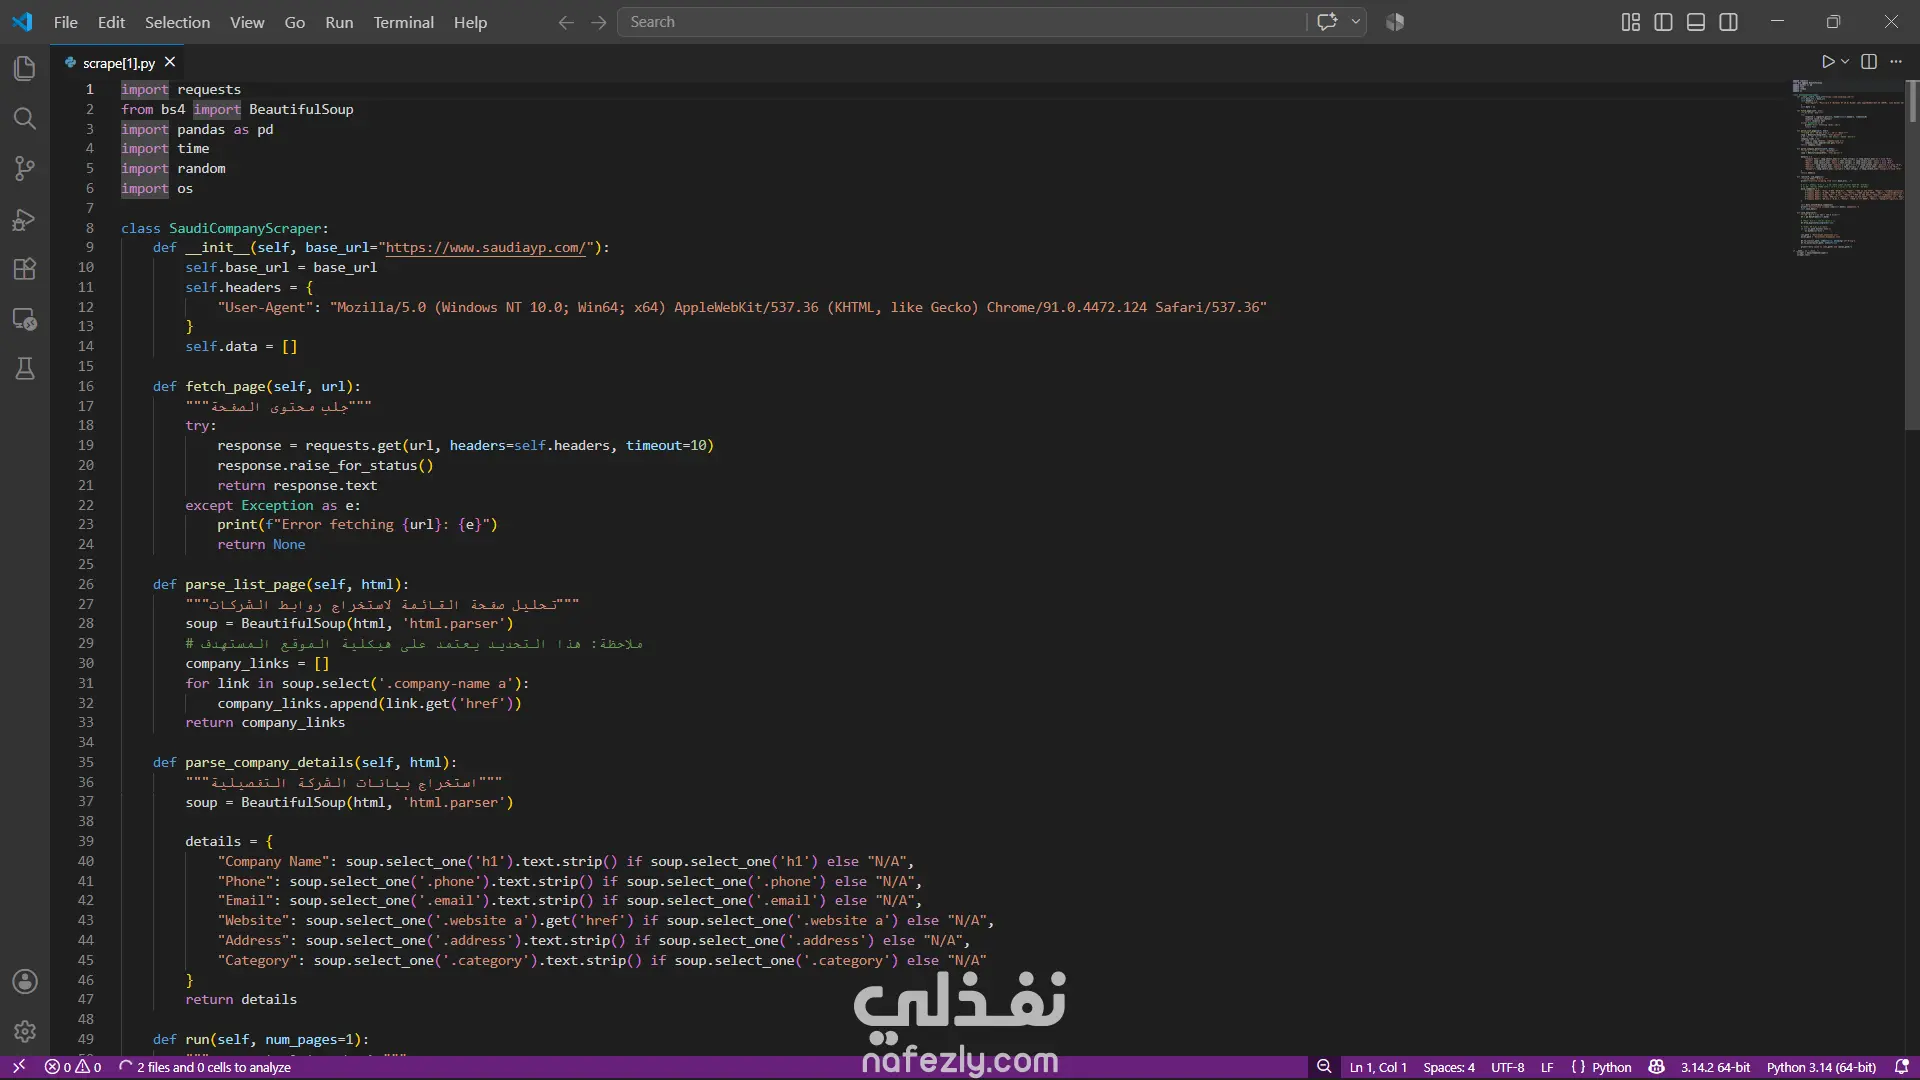
Task: Select the scrape[1].py editor tab
Action: (x=119, y=63)
